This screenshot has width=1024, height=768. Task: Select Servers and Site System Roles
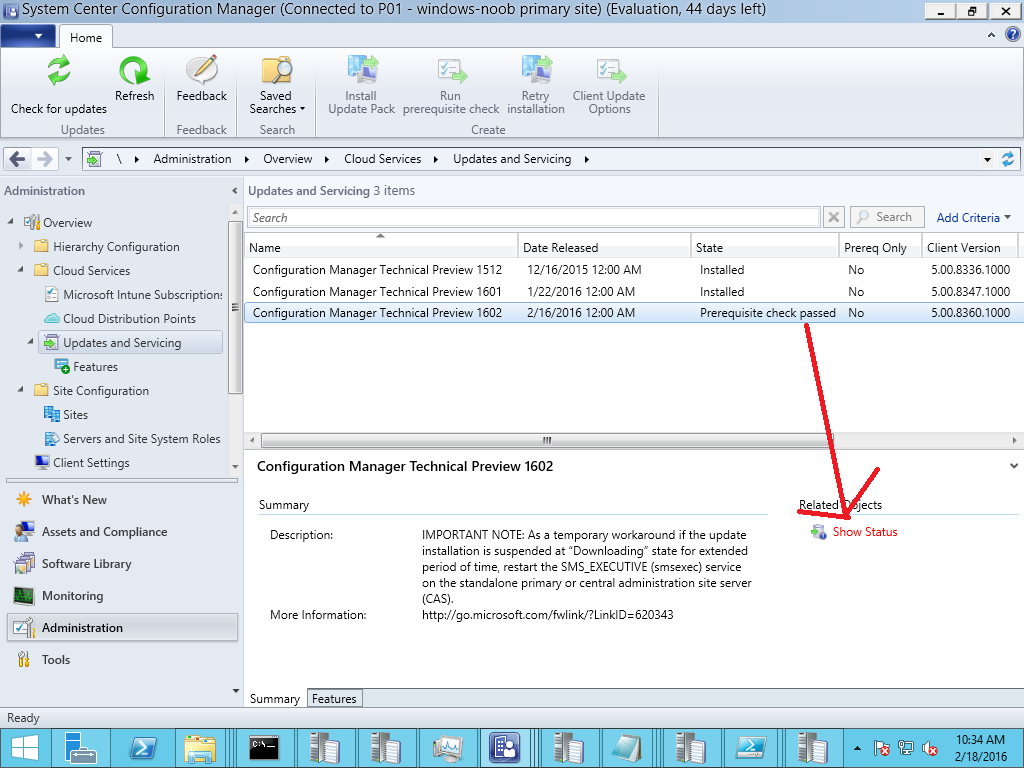(x=133, y=439)
